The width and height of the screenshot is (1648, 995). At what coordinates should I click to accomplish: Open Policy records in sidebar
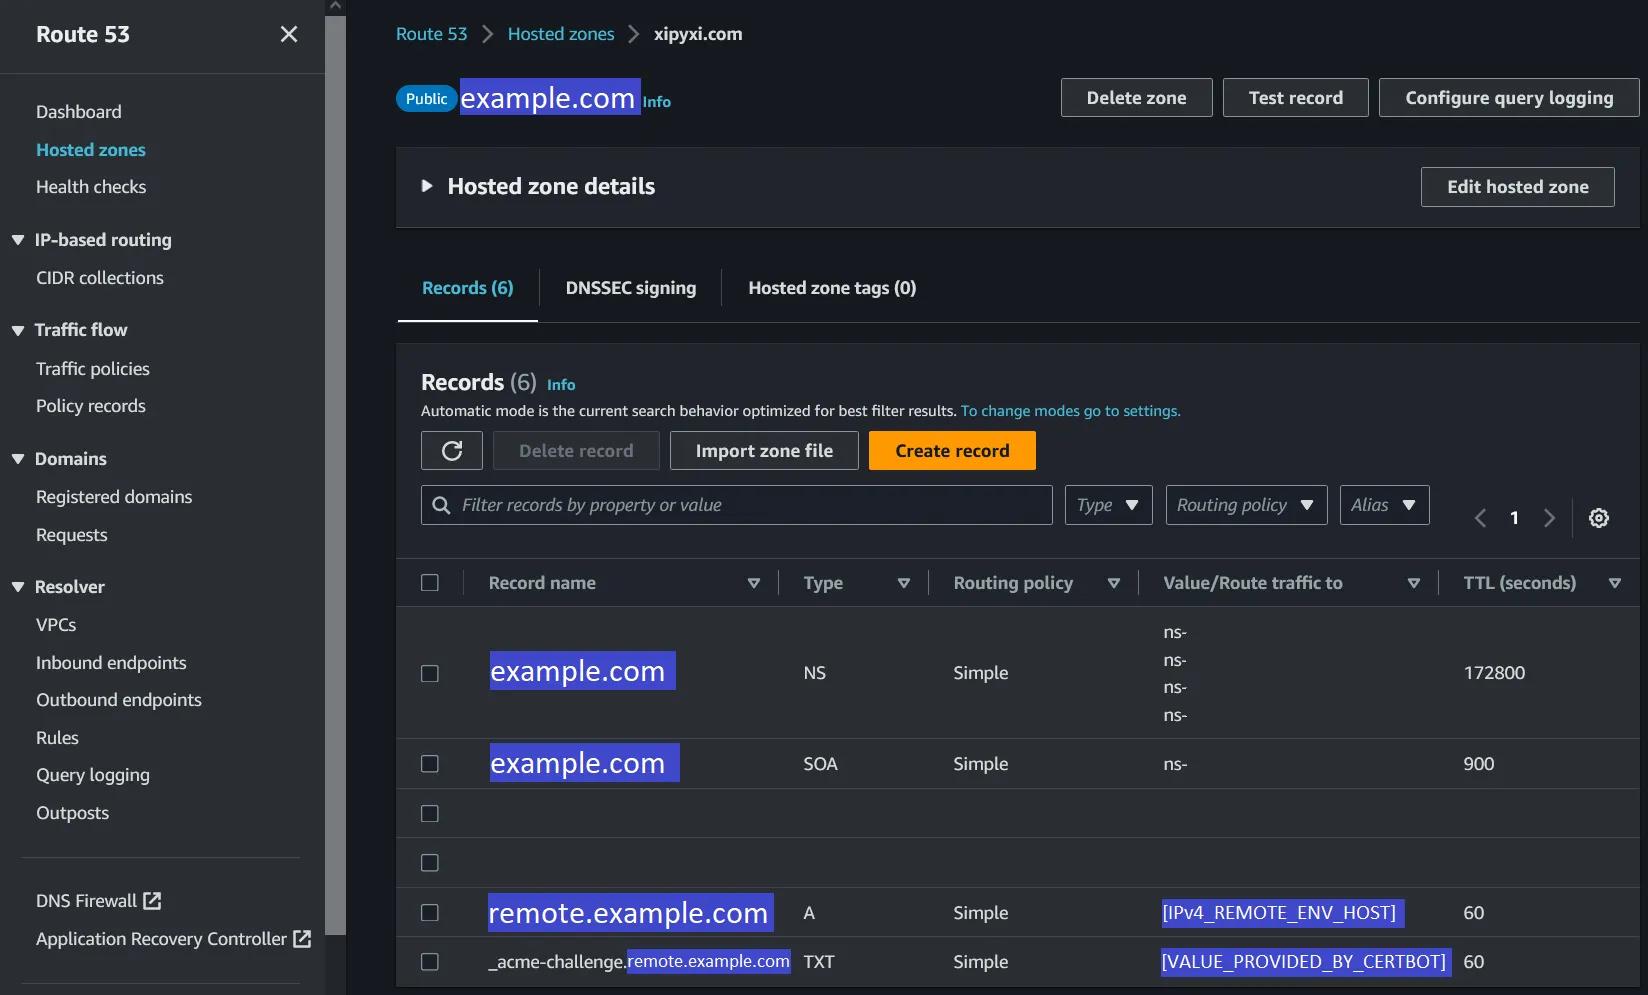click(x=91, y=406)
